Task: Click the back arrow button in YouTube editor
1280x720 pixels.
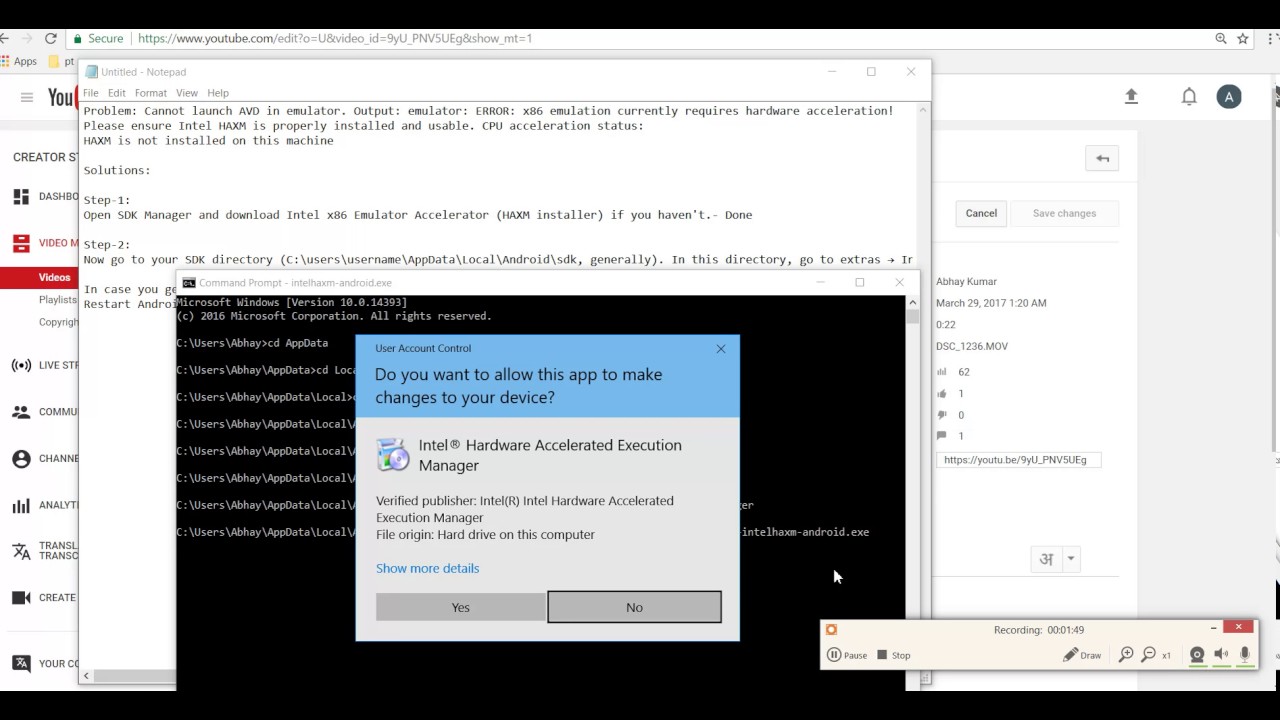Action: coord(1102,159)
